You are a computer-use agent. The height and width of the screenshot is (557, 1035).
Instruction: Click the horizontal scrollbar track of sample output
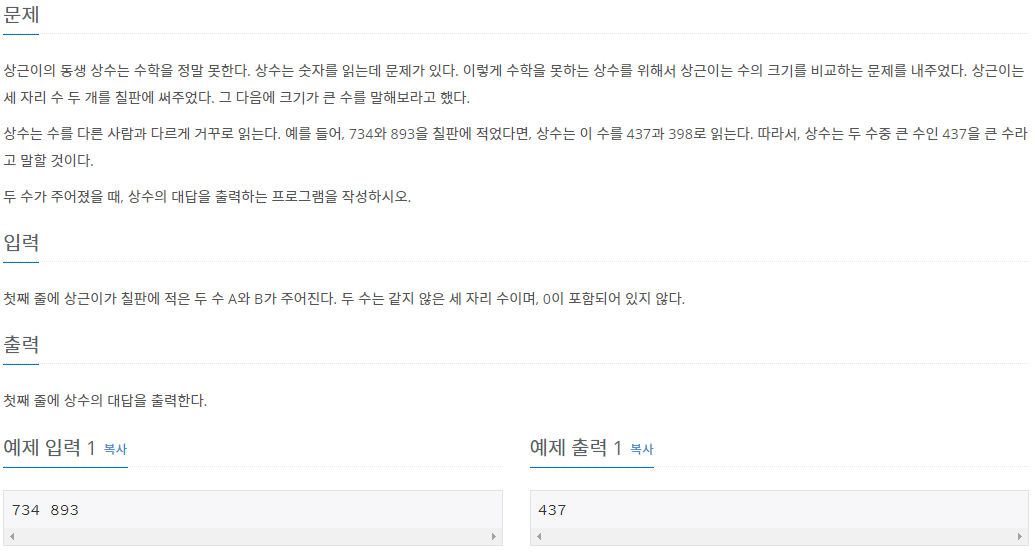[x=779, y=537]
